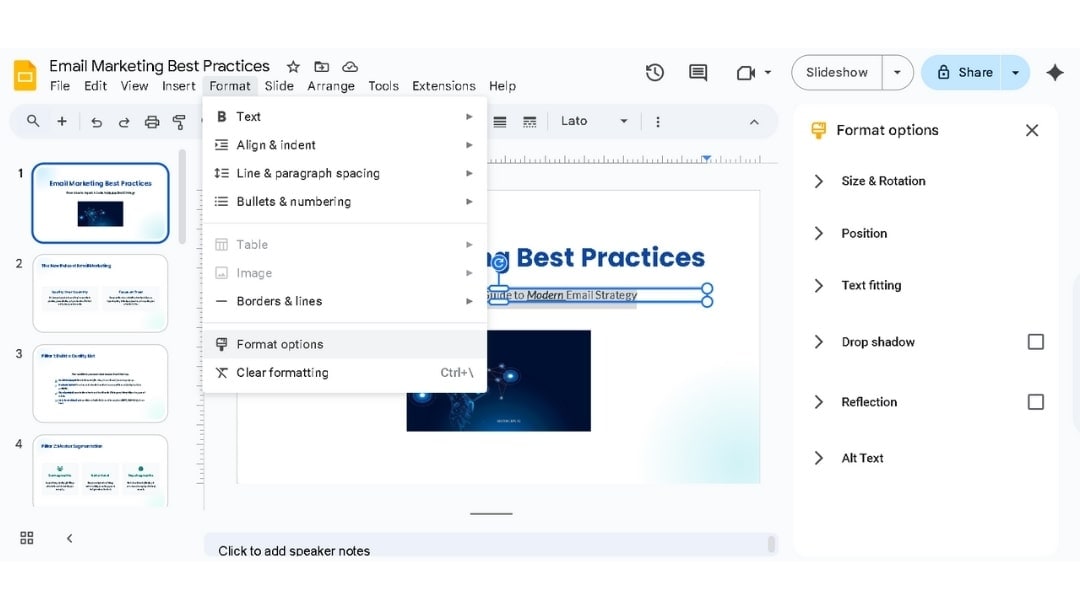This screenshot has height=610, width=1080.
Task: Click the Slideshow button
Action: click(x=836, y=72)
